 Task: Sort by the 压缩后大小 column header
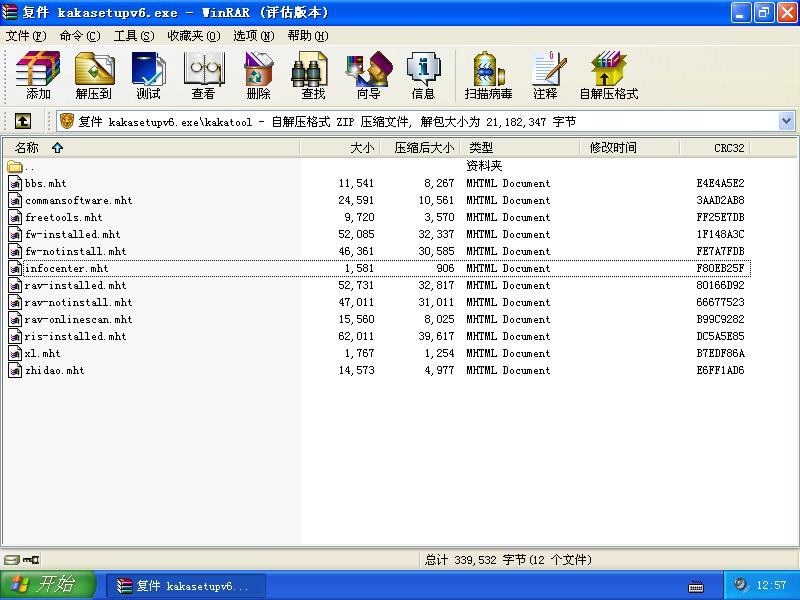(420, 148)
